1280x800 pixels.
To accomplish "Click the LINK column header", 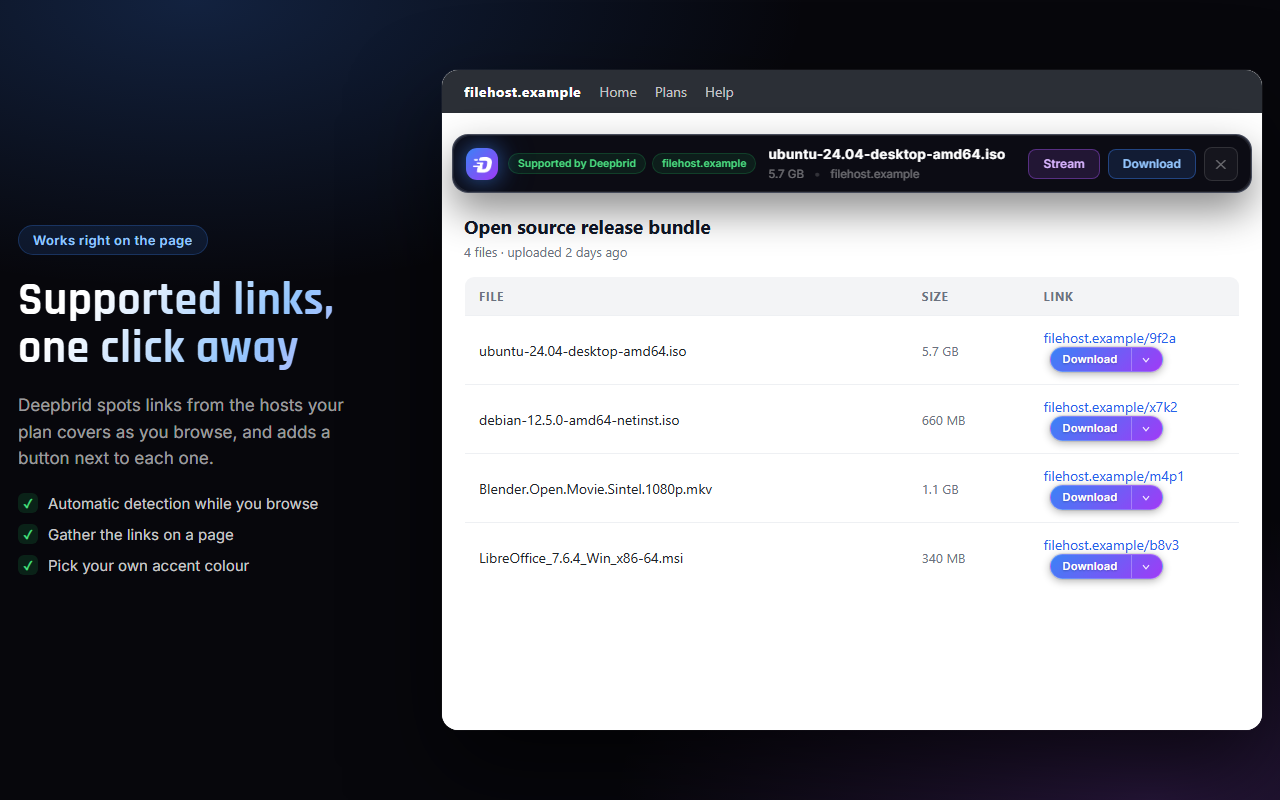I will click(1058, 297).
